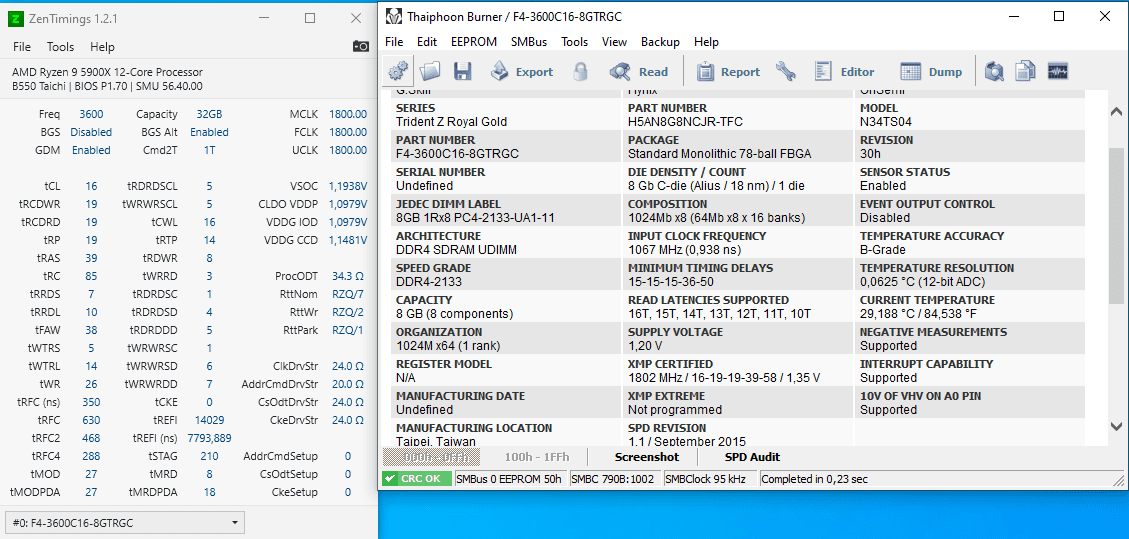
Task: Click the Completed in 0,23 sec status text
Action: [x=814, y=479]
